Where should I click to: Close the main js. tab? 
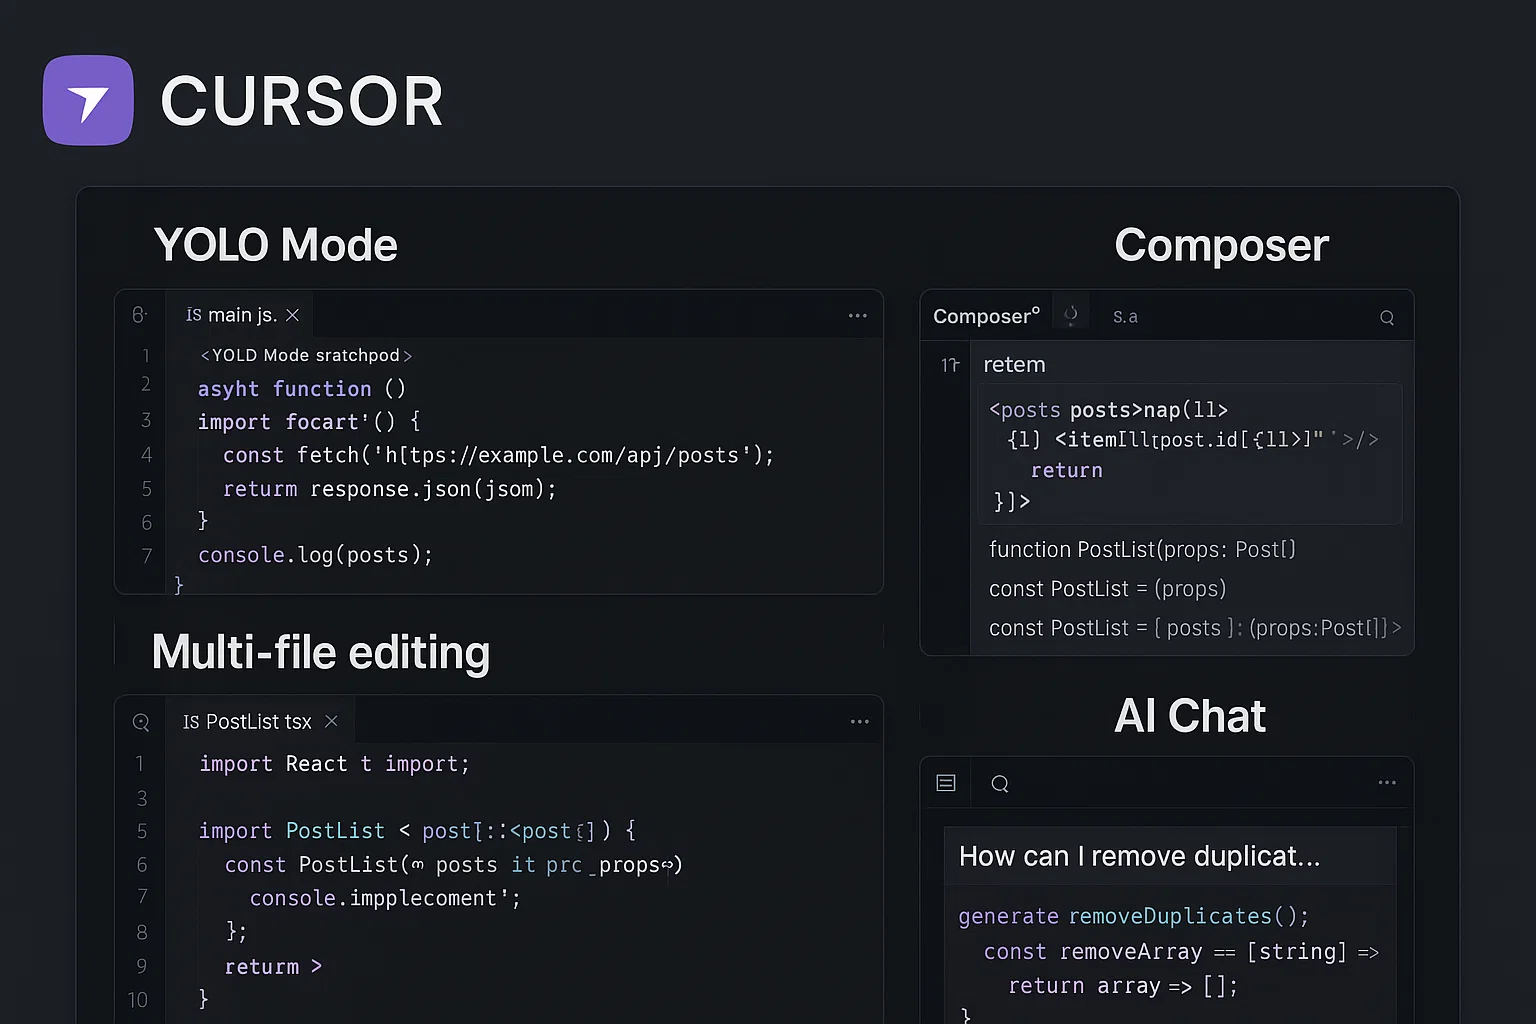[x=293, y=315]
